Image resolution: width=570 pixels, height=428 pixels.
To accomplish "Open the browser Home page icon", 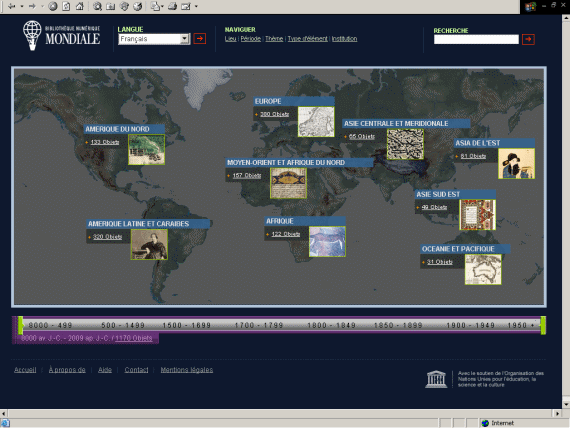I will pyautogui.click(x=80, y=6).
